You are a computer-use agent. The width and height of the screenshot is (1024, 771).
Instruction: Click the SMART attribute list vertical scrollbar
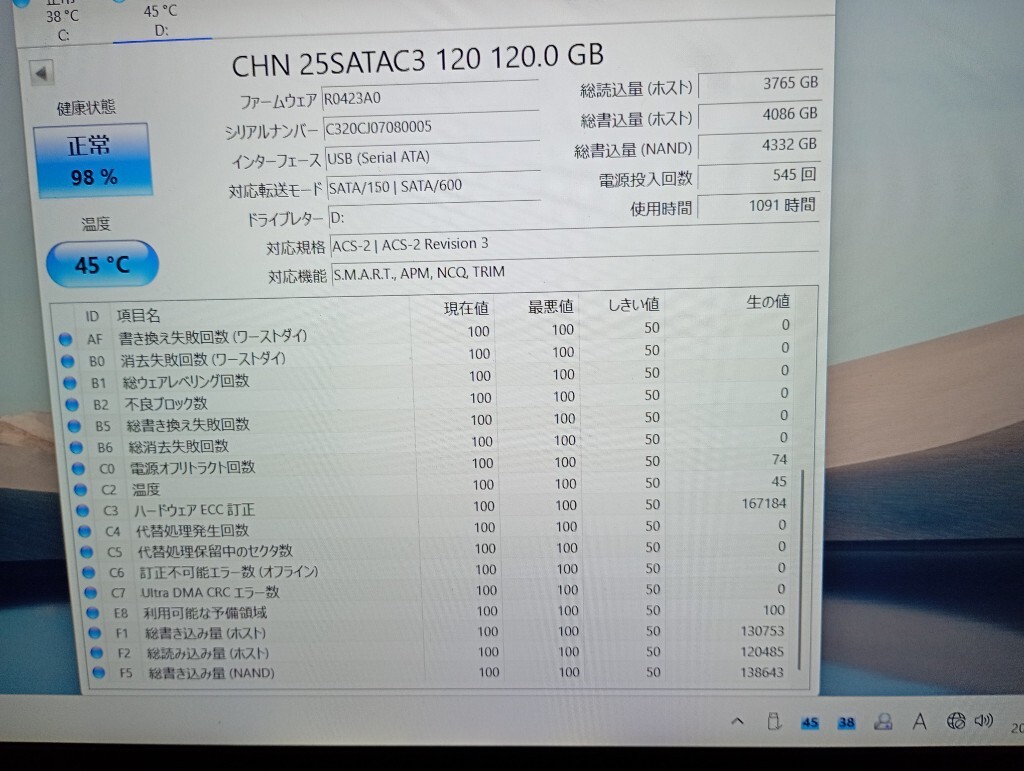click(801, 568)
